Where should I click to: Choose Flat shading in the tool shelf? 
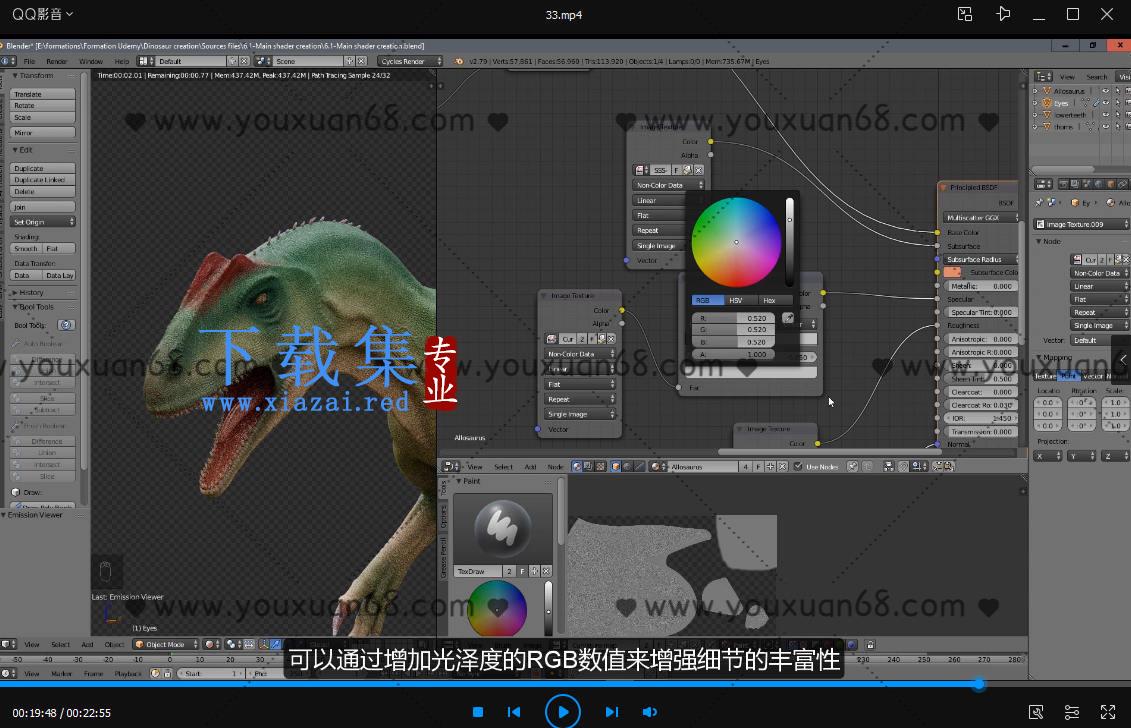click(x=58, y=249)
